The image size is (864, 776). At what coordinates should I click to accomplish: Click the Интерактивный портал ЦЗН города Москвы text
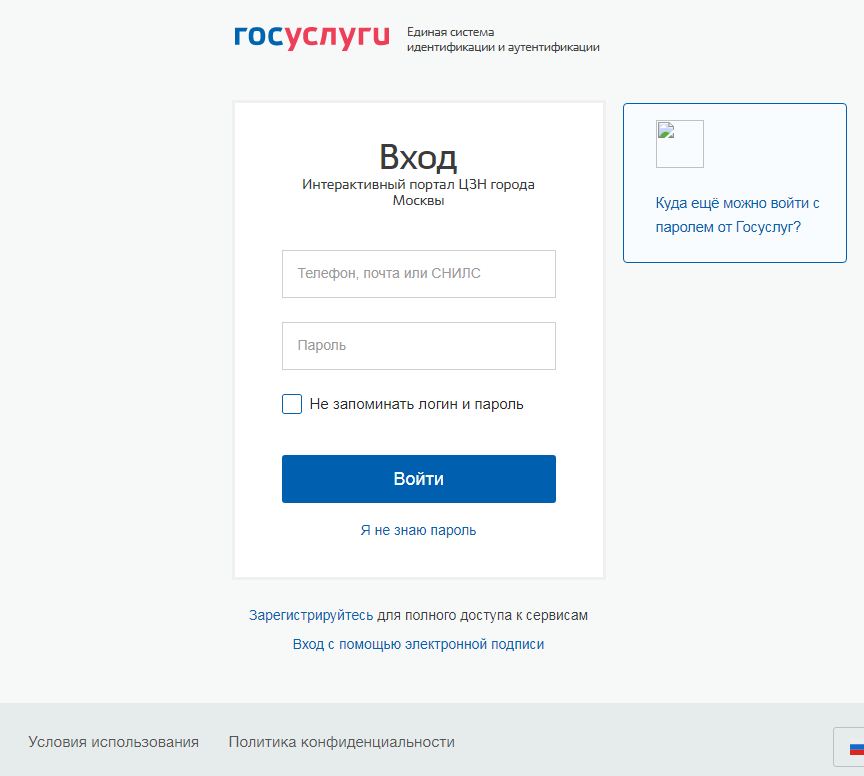418,192
